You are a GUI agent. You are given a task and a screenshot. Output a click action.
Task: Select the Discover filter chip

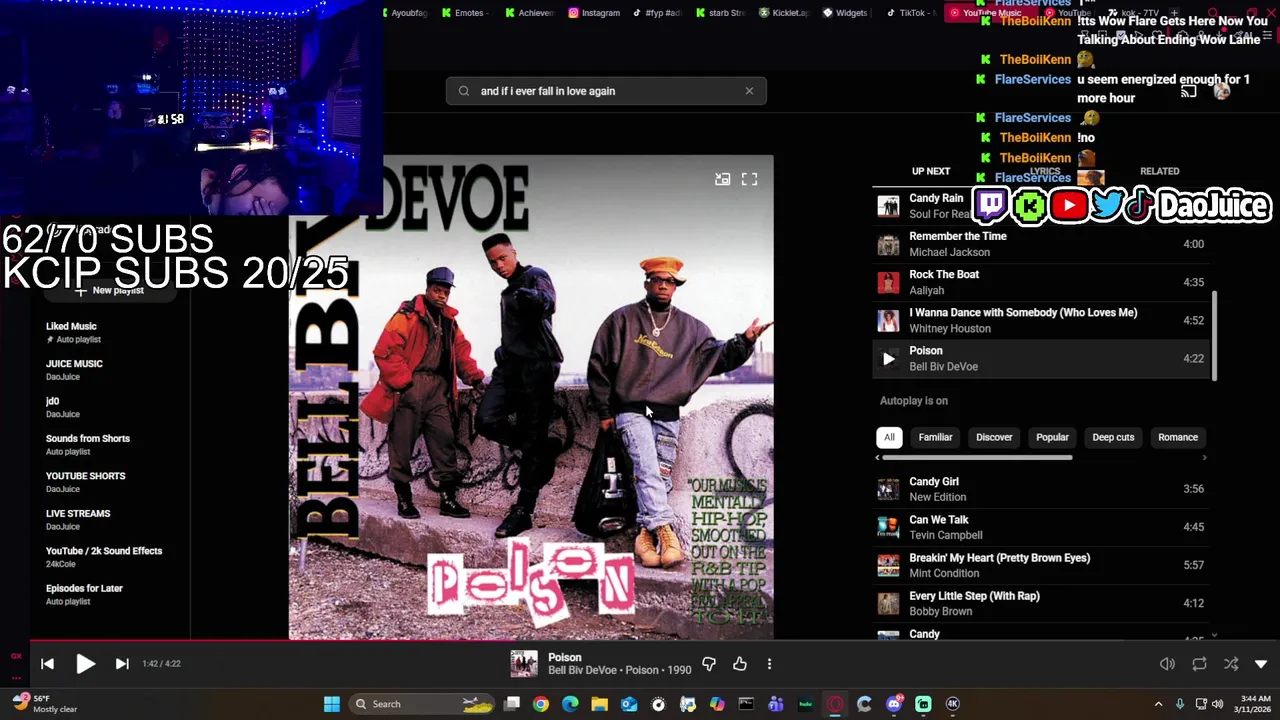(994, 437)
